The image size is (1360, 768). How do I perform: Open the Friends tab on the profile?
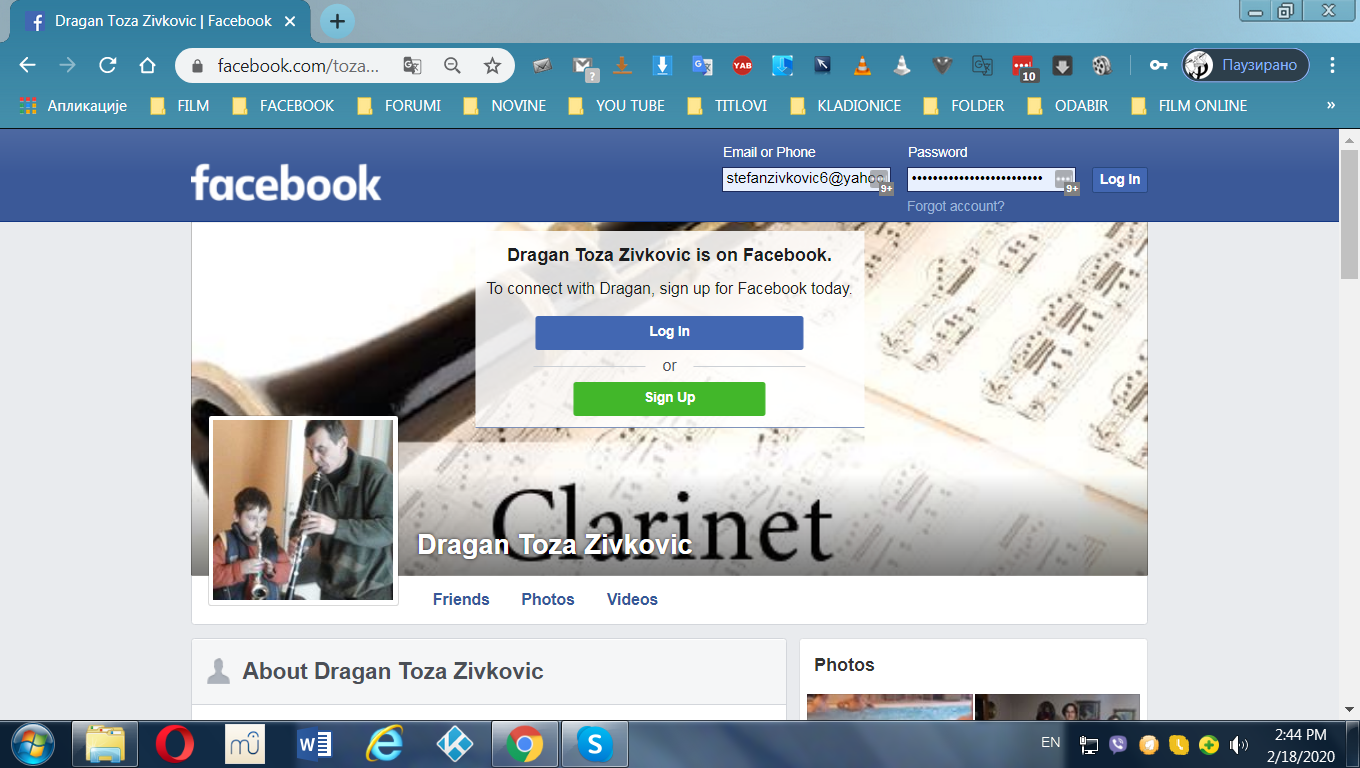pyautogui.click(x=461, y=600)
